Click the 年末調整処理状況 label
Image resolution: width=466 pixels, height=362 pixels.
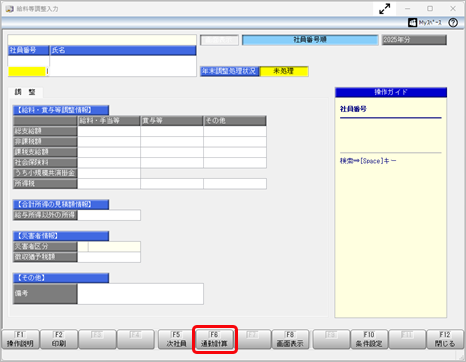click(229, 71)
